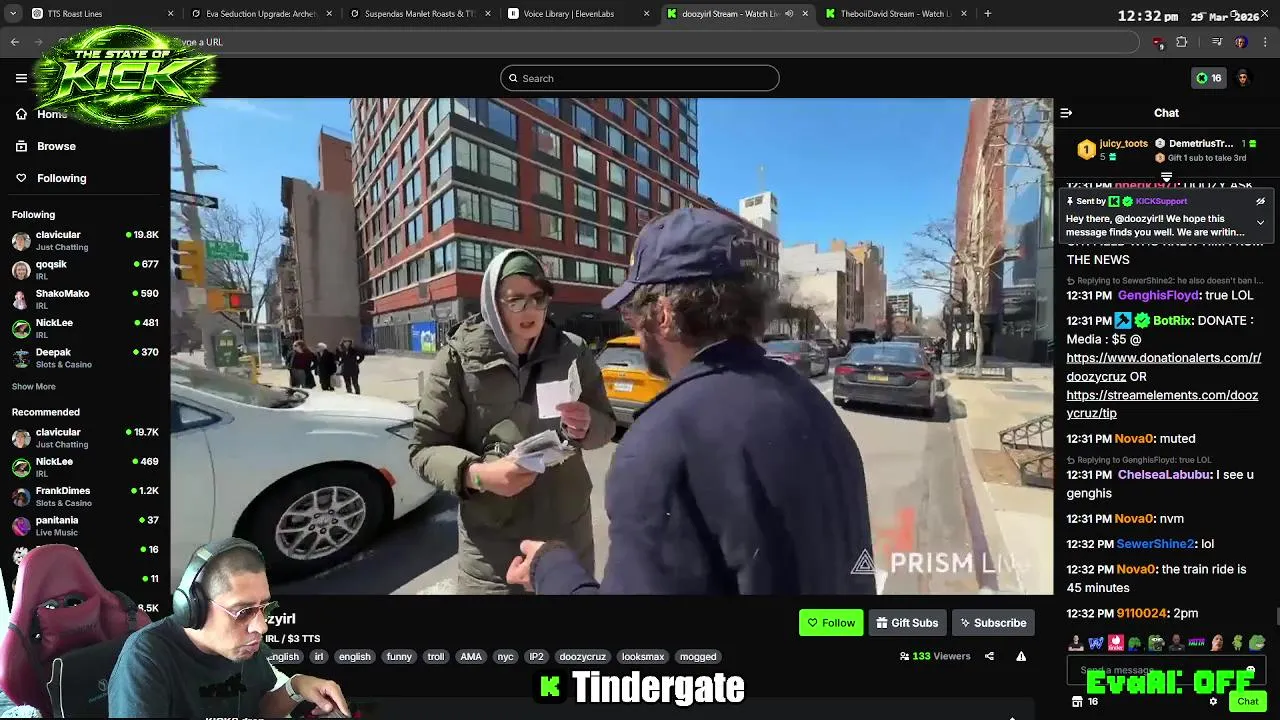Click the ChelseaLabubu username in chat

(x=1164, y=475)
